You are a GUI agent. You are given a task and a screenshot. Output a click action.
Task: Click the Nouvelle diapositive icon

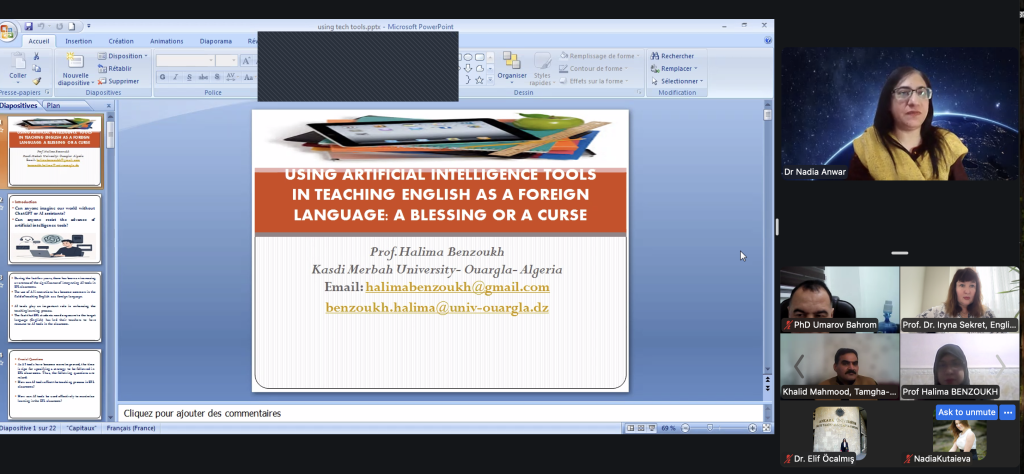tap(75, 61)
